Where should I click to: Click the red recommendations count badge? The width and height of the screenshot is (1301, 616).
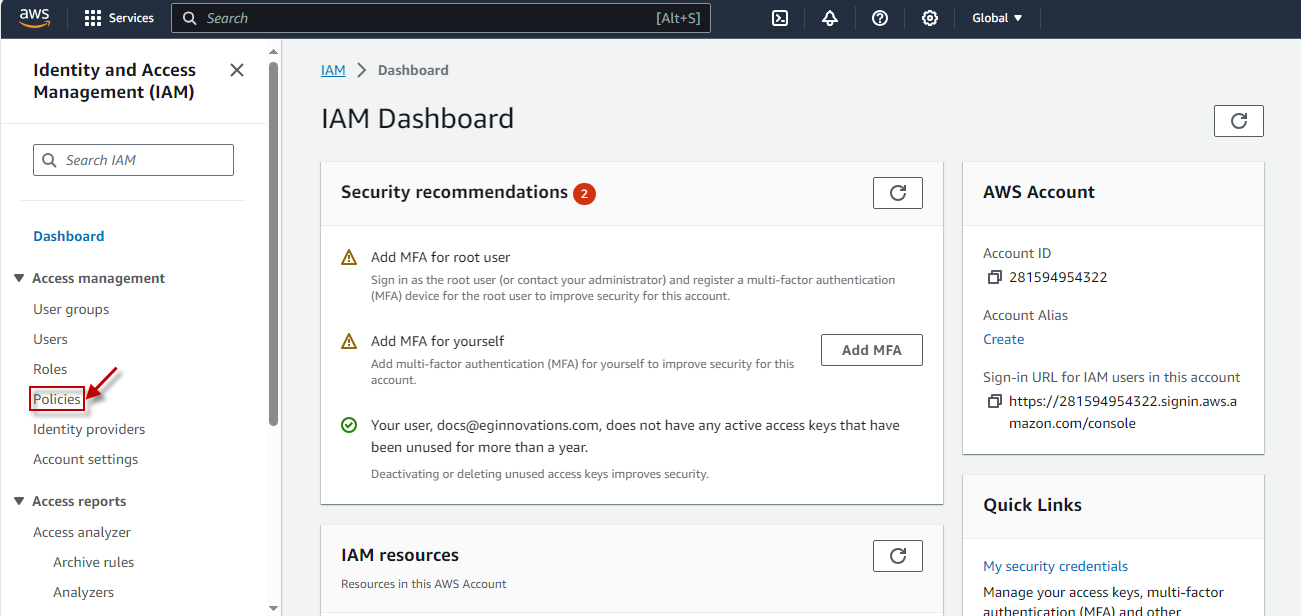(584, 193)
